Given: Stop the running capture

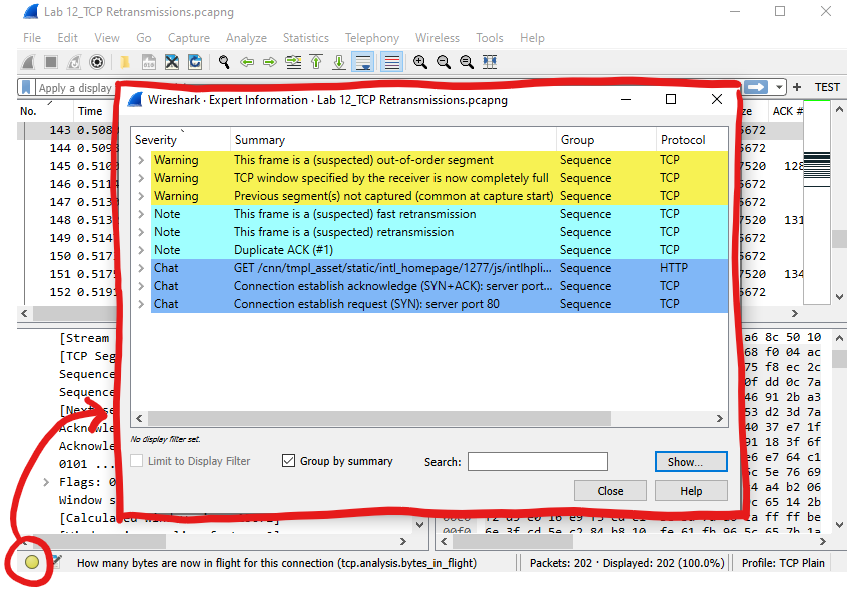Looking at the screenshot, I should pyautogui.click(x=51, y=62).
